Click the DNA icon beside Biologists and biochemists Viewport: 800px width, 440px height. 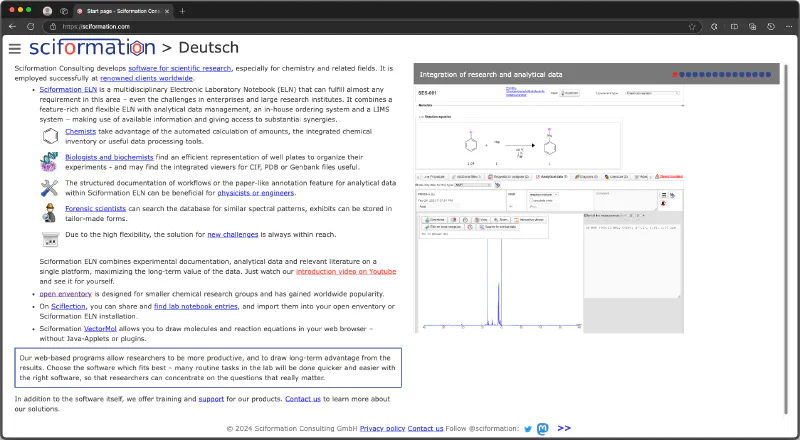(49, 162)
